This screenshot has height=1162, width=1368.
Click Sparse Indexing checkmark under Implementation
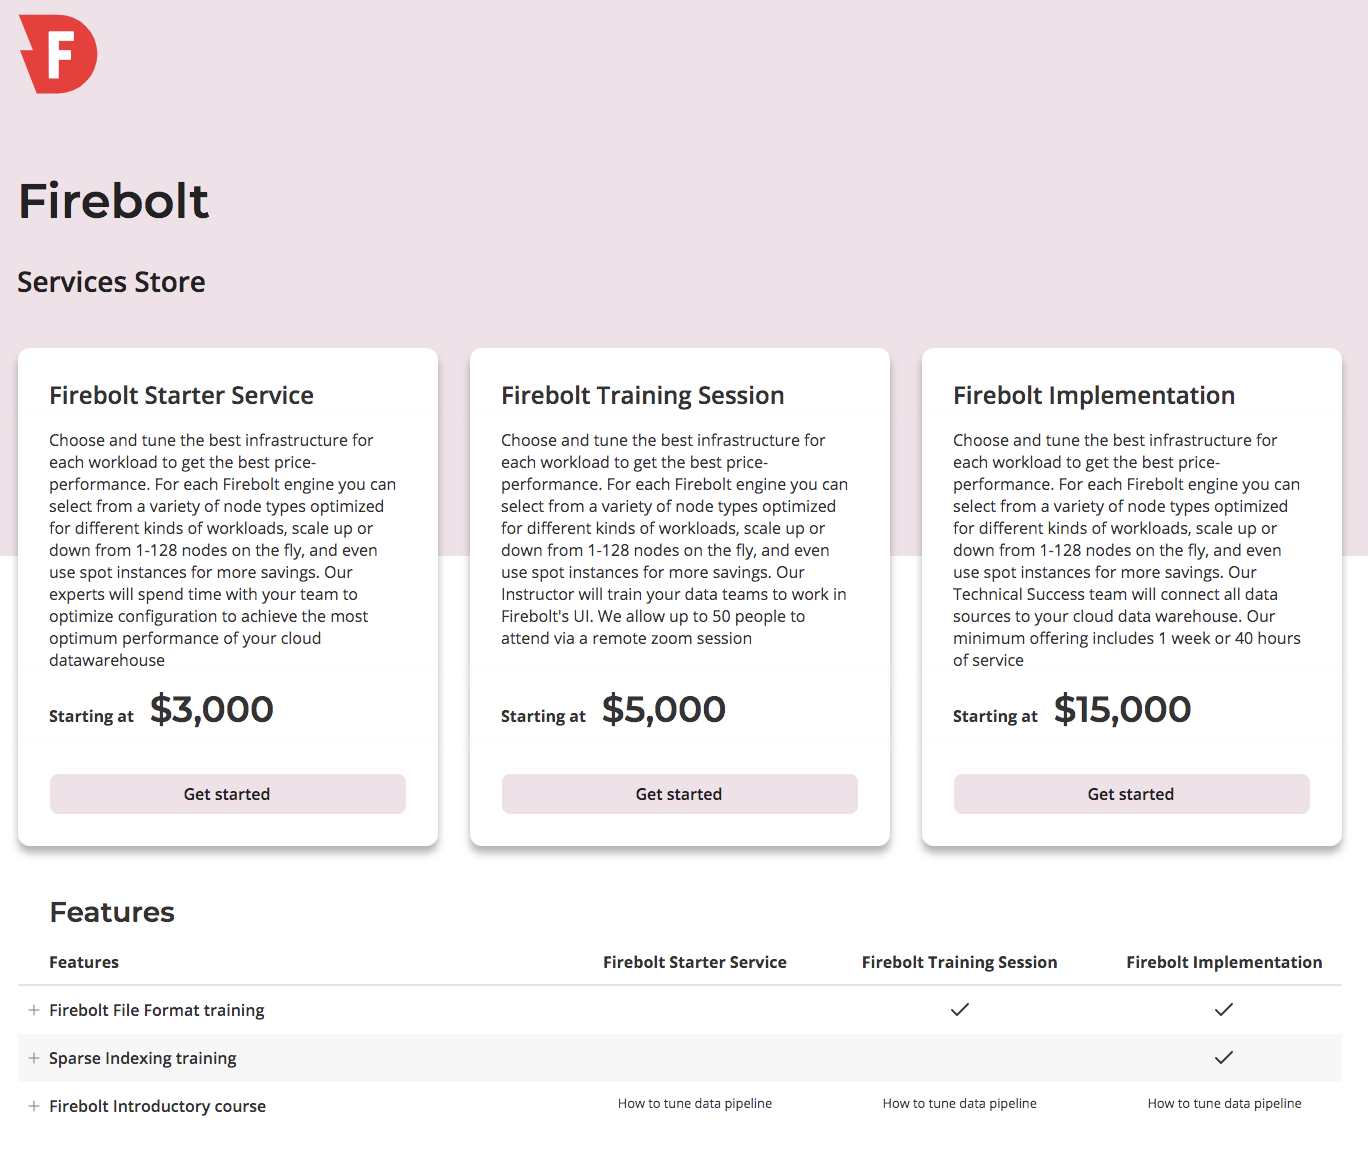tap(1224, 1058)
